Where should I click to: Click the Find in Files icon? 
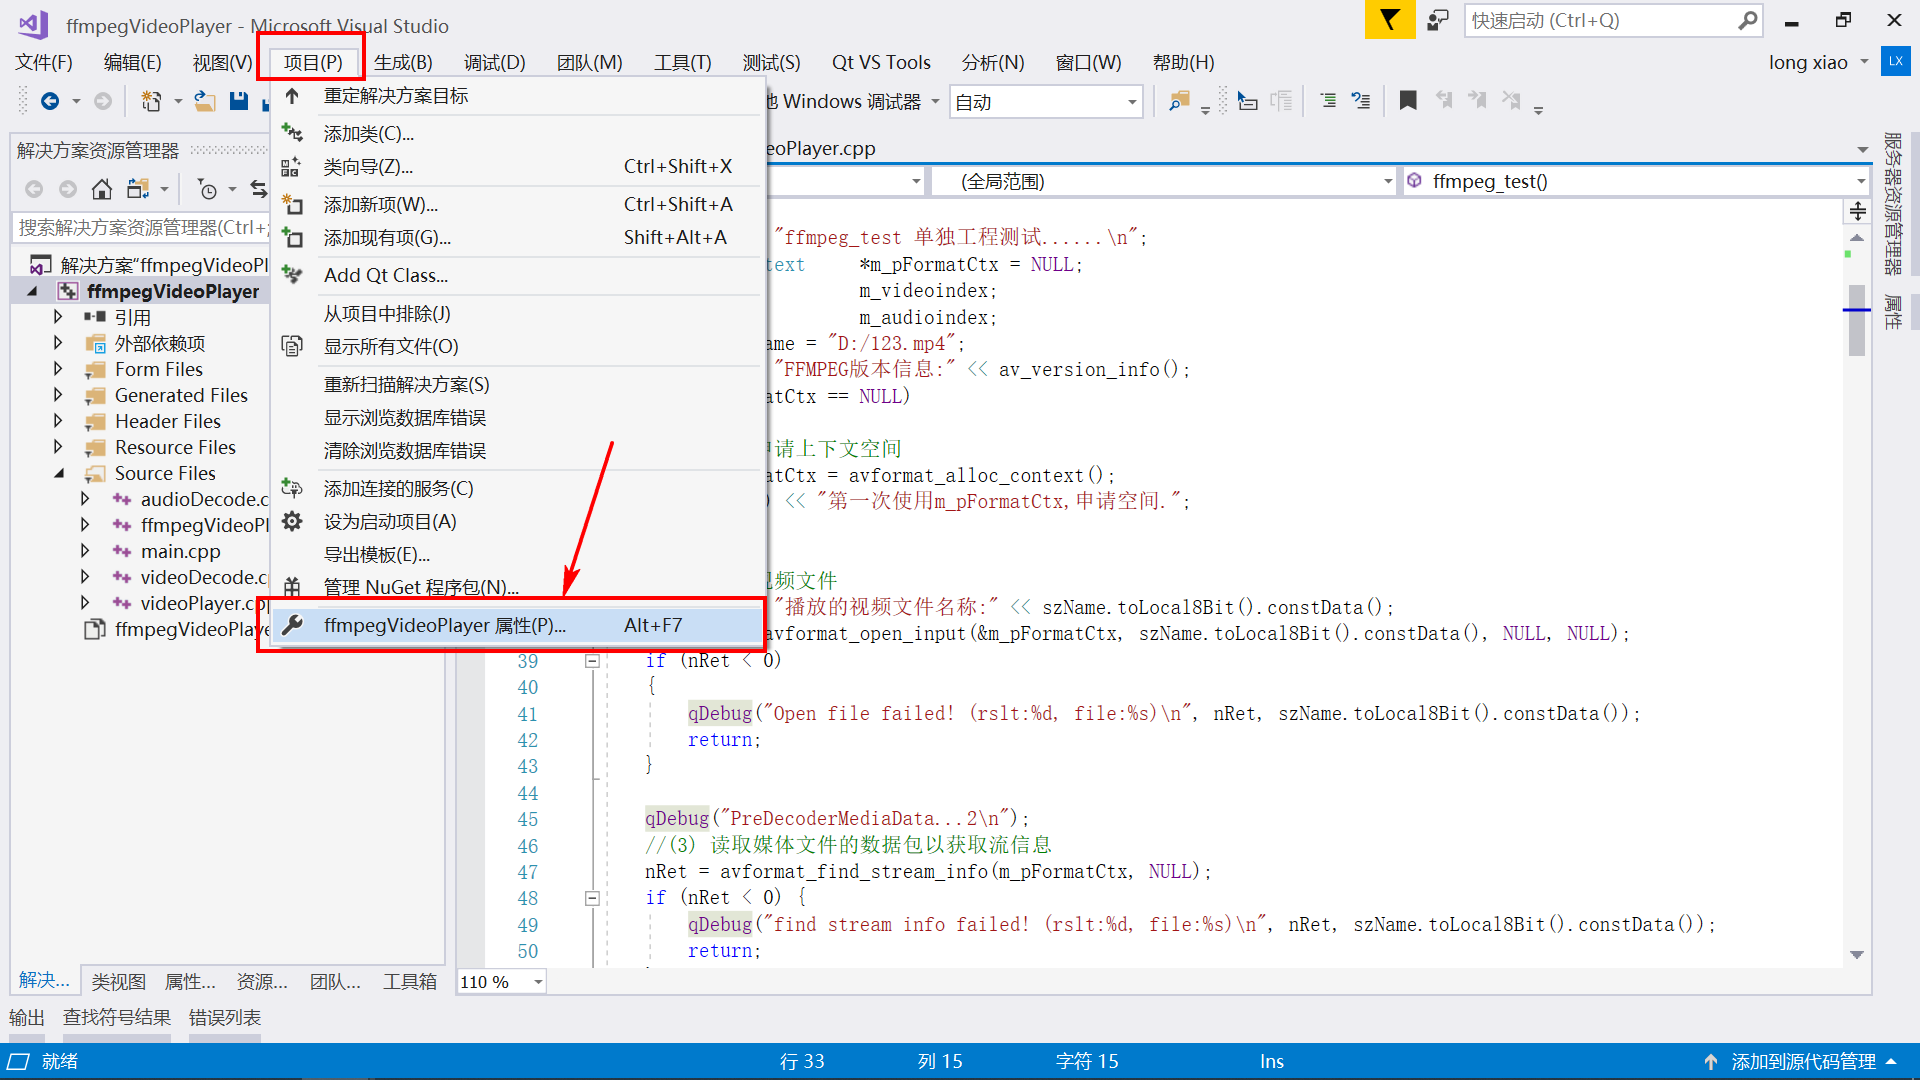(1179, 101)
